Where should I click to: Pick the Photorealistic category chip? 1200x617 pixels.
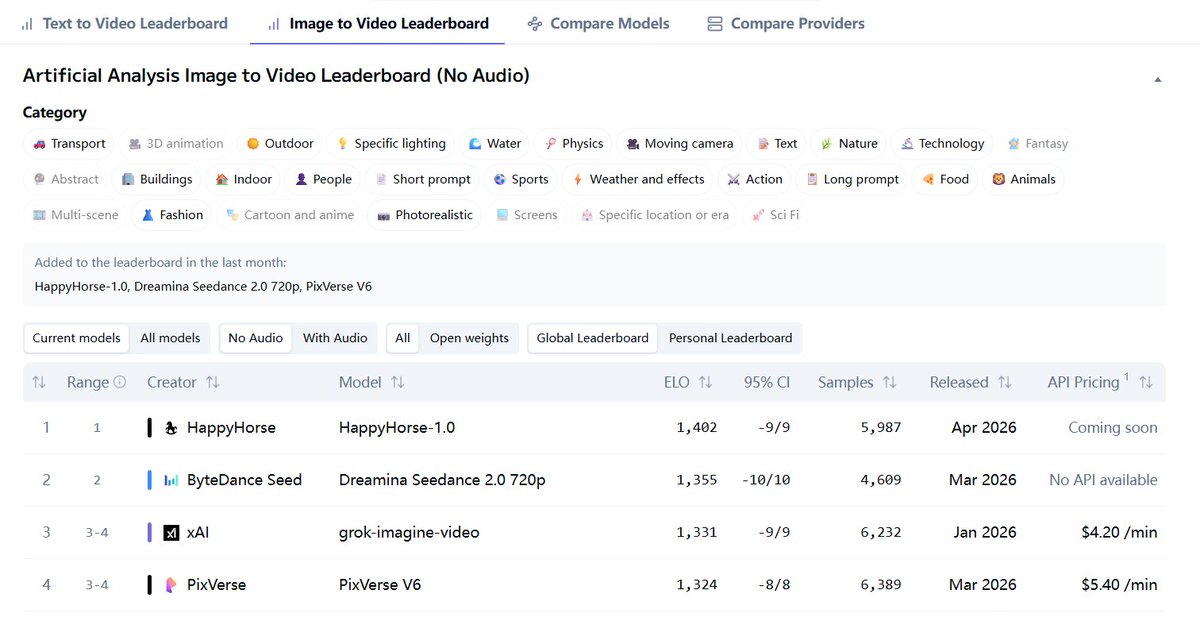[425, 215]
